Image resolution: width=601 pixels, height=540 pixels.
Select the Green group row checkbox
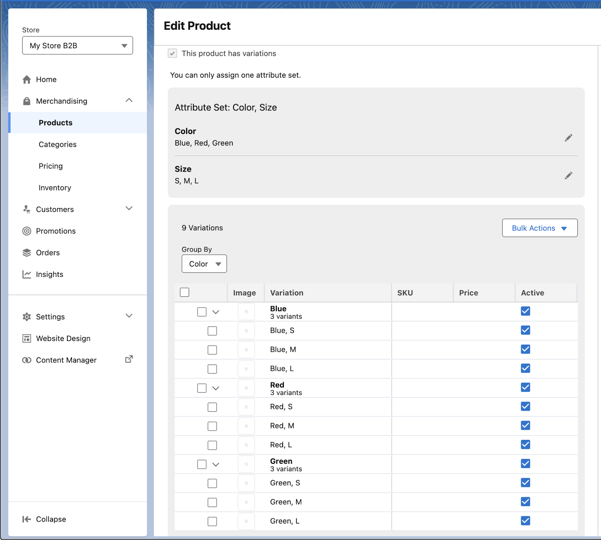click(202, 464)
